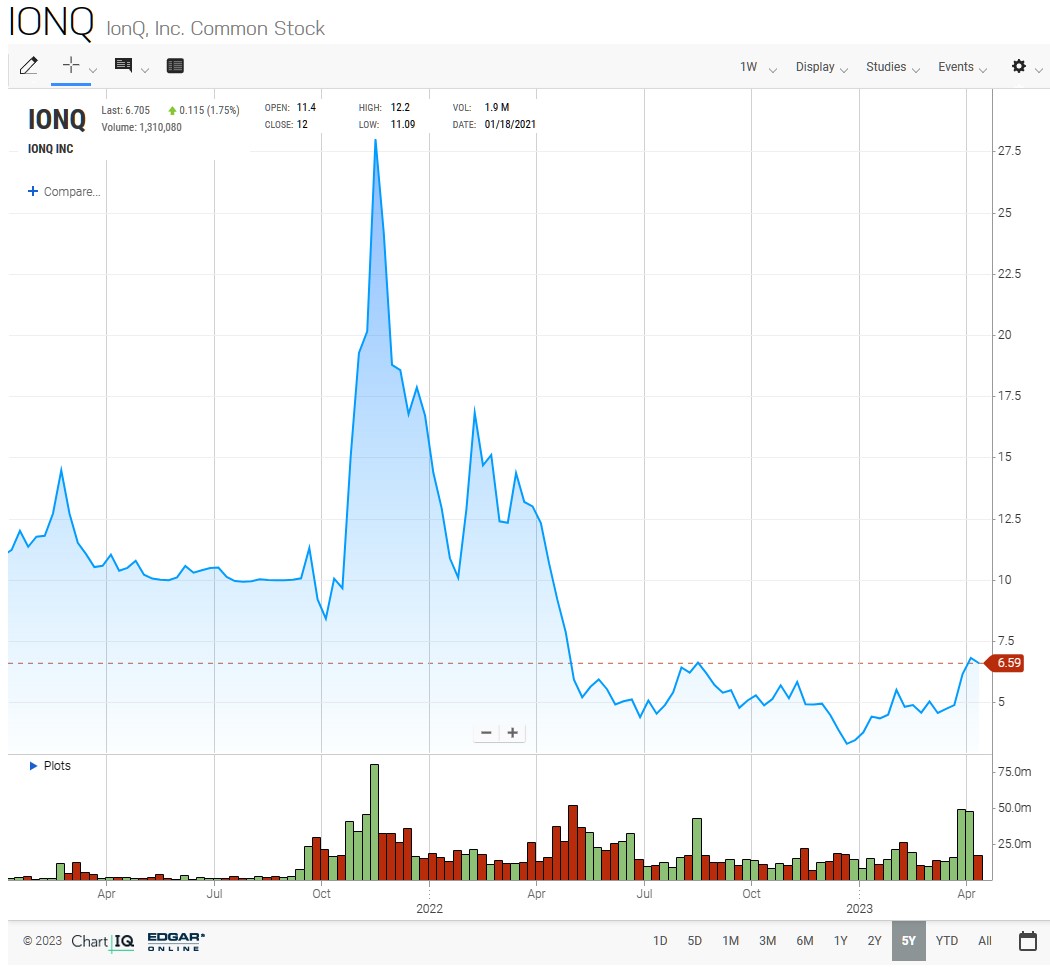Image resolution: width=1050 pixels, height=969 pixels.
Task: Click the Compare... plus button
Action: coord(64,192)
